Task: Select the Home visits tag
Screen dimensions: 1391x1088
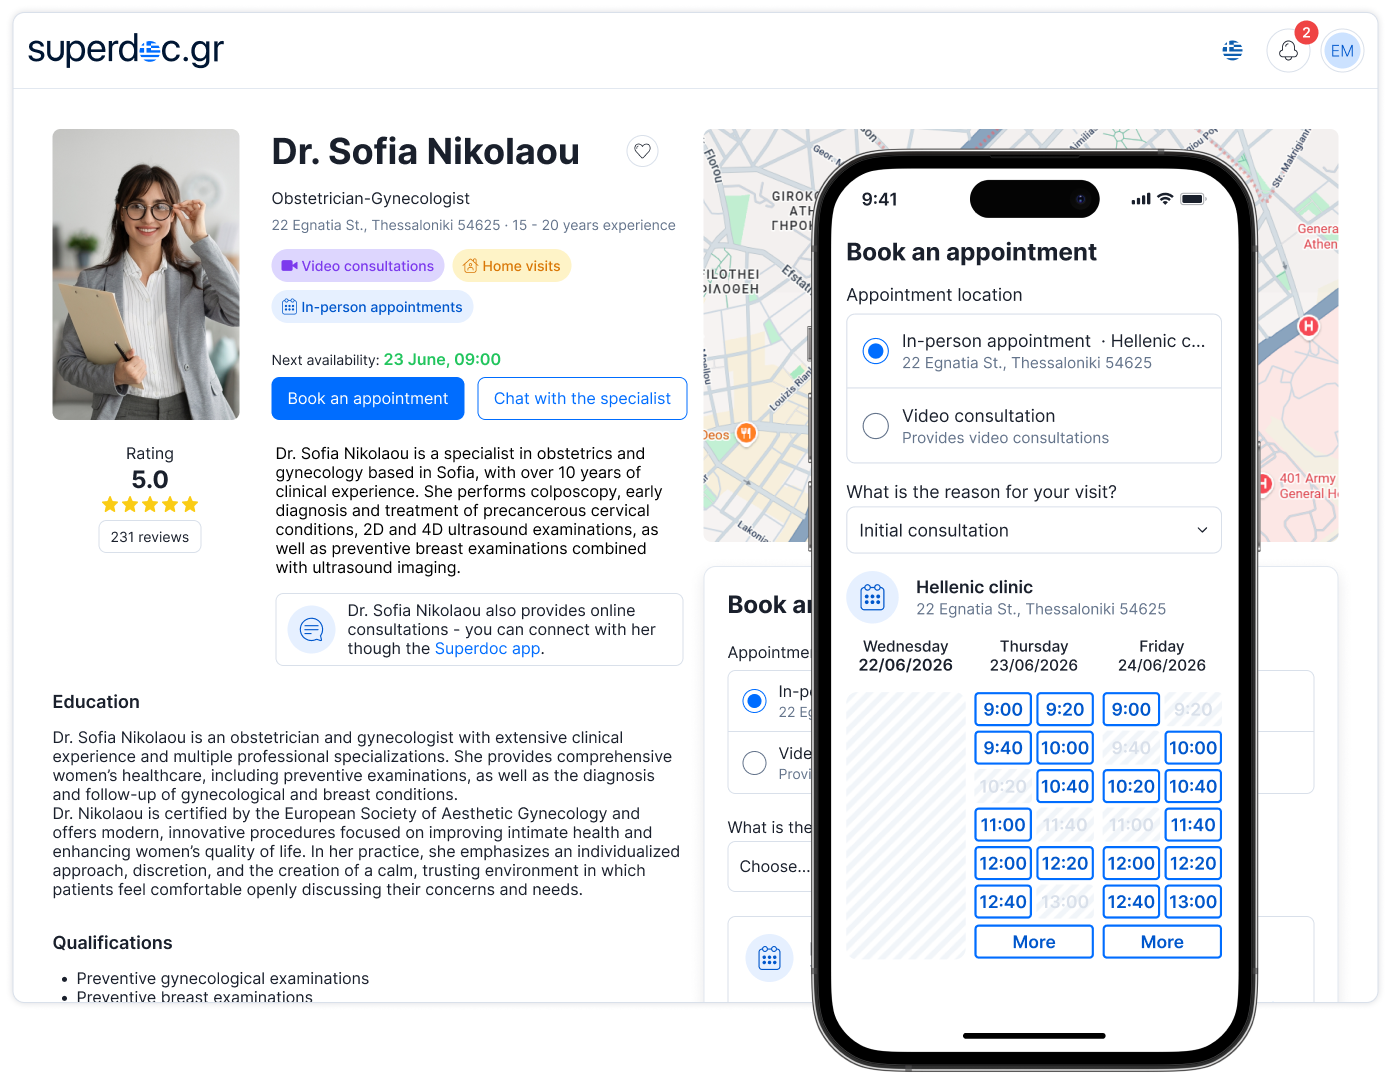Action: [x=512, y=266]
